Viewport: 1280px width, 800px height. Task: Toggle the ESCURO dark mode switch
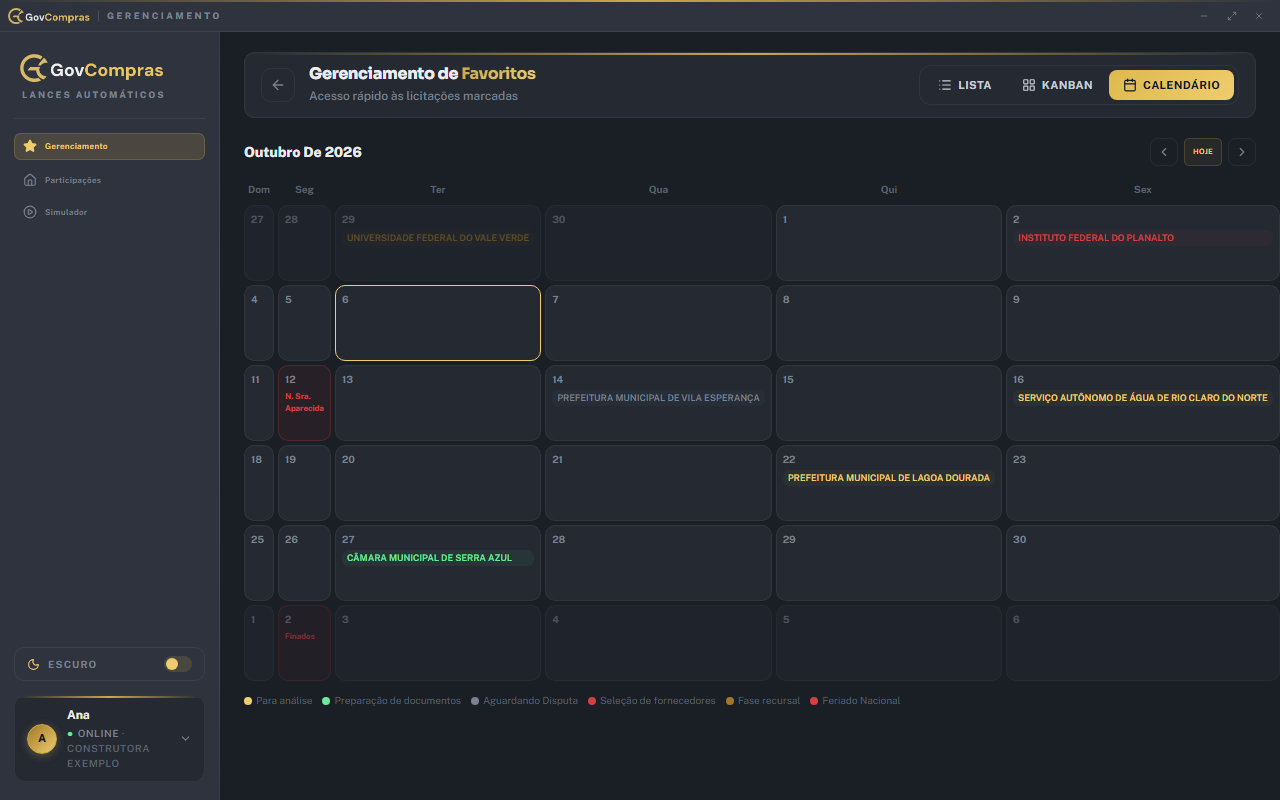(178, 664)
